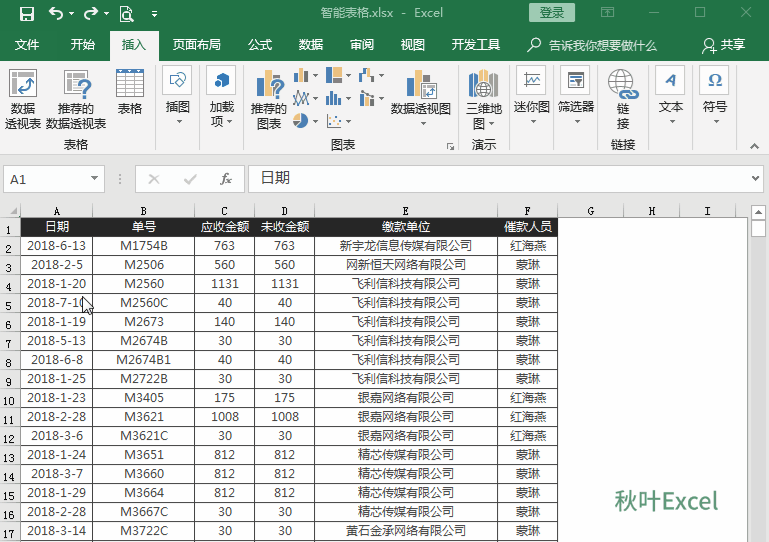Switch to the 公式 (Formulas) tab
This screenshot has width=769, height=542.
click(260, 45)
